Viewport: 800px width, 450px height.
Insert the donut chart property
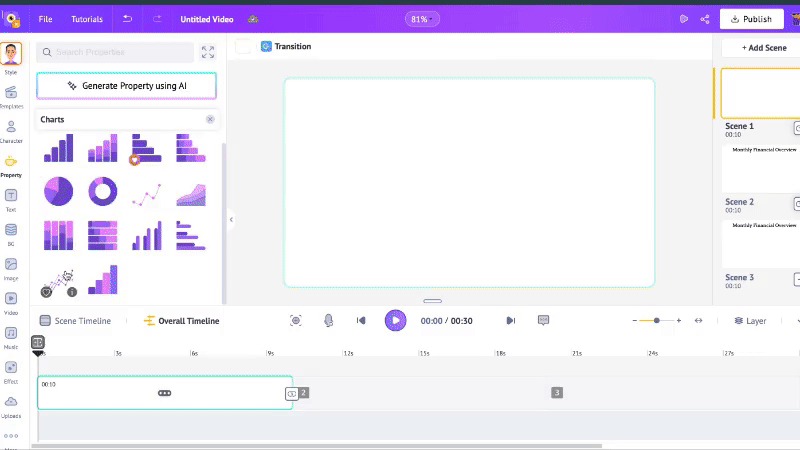point(103,191)
